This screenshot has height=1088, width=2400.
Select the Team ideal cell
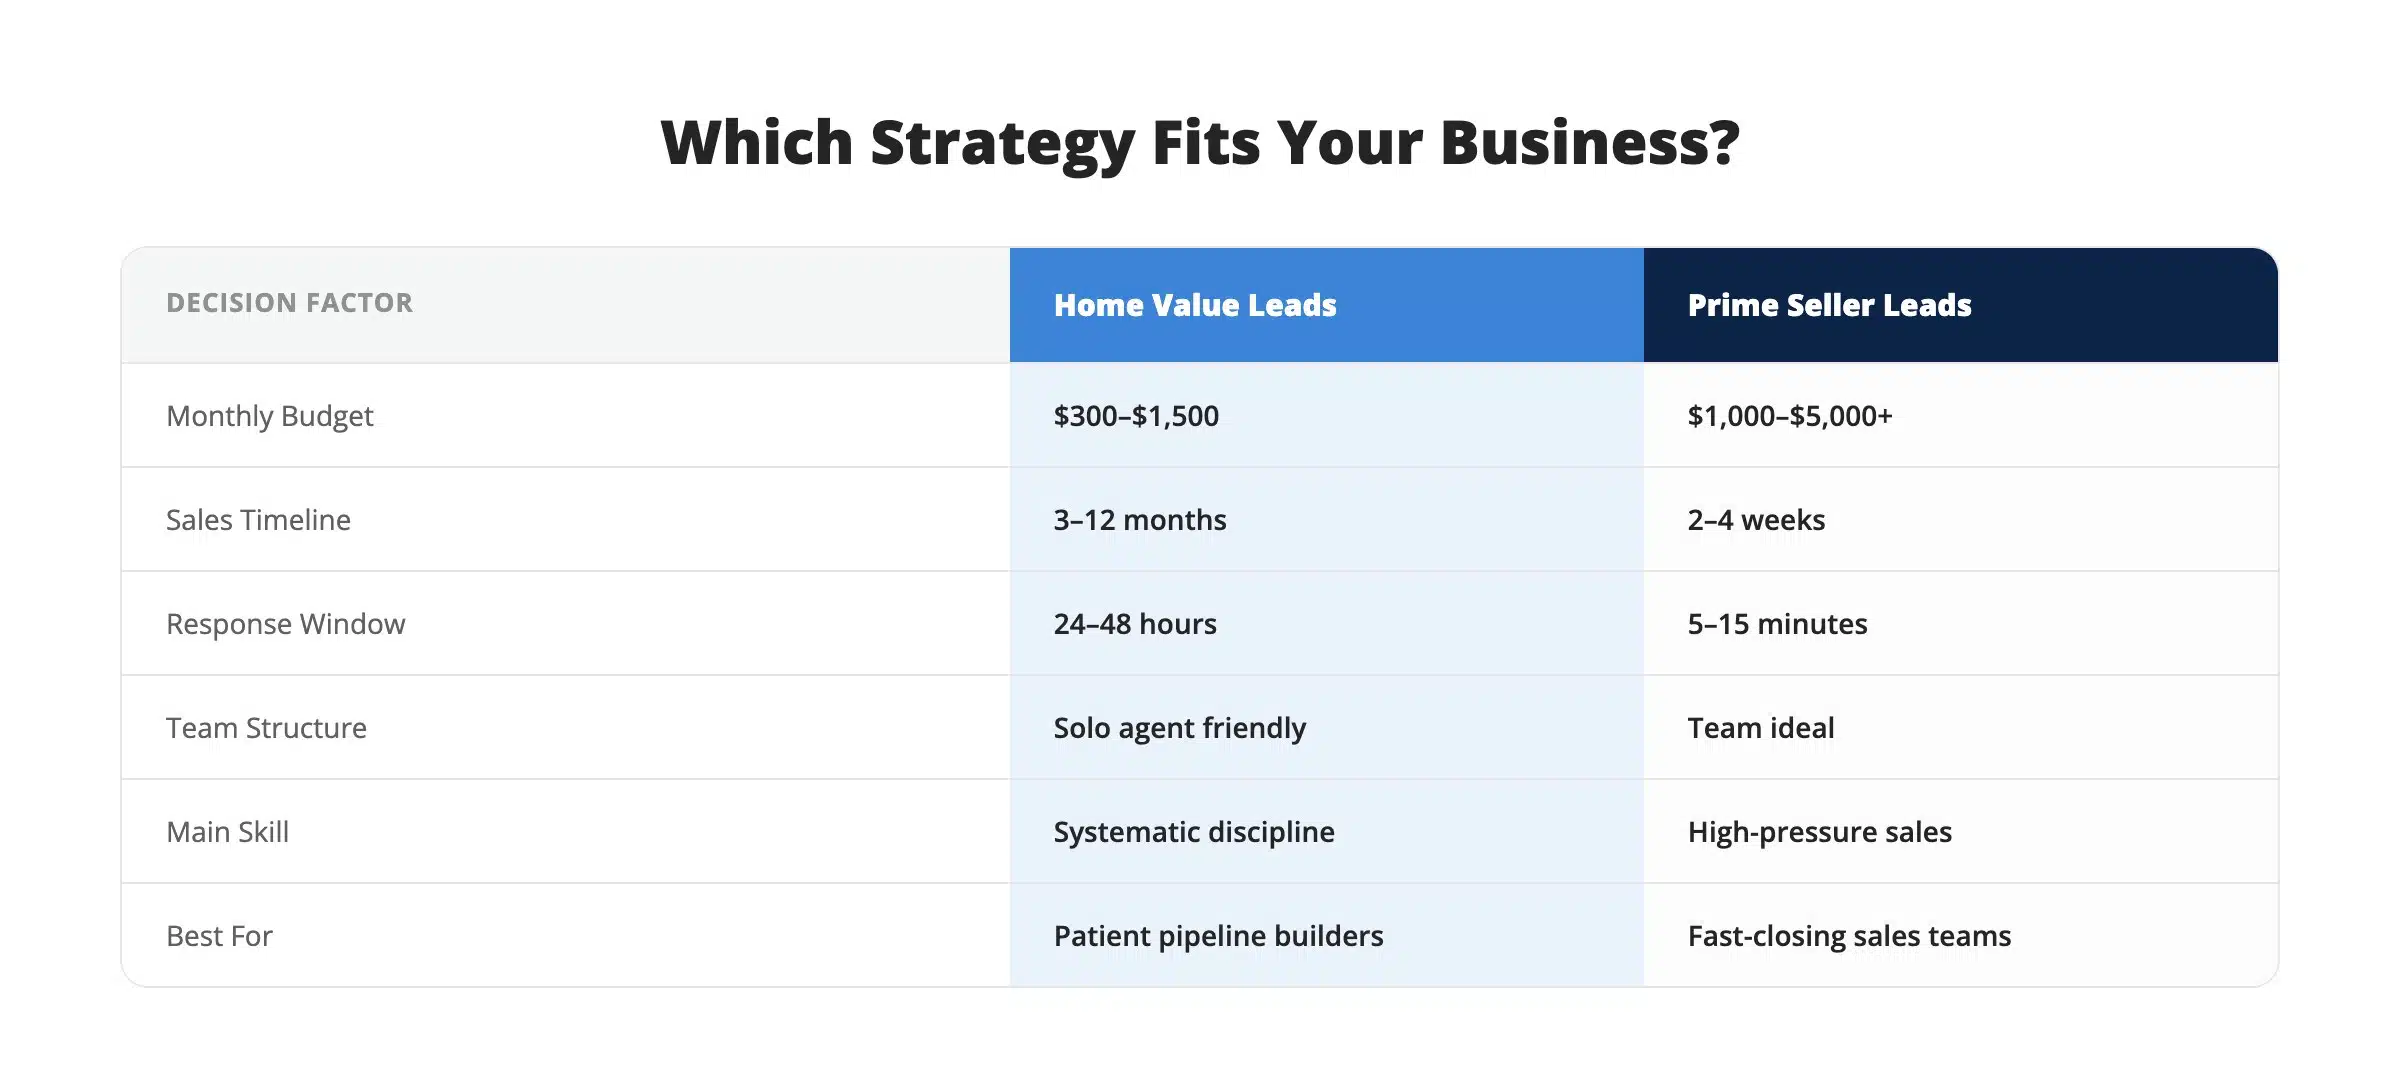[1960, 728]
